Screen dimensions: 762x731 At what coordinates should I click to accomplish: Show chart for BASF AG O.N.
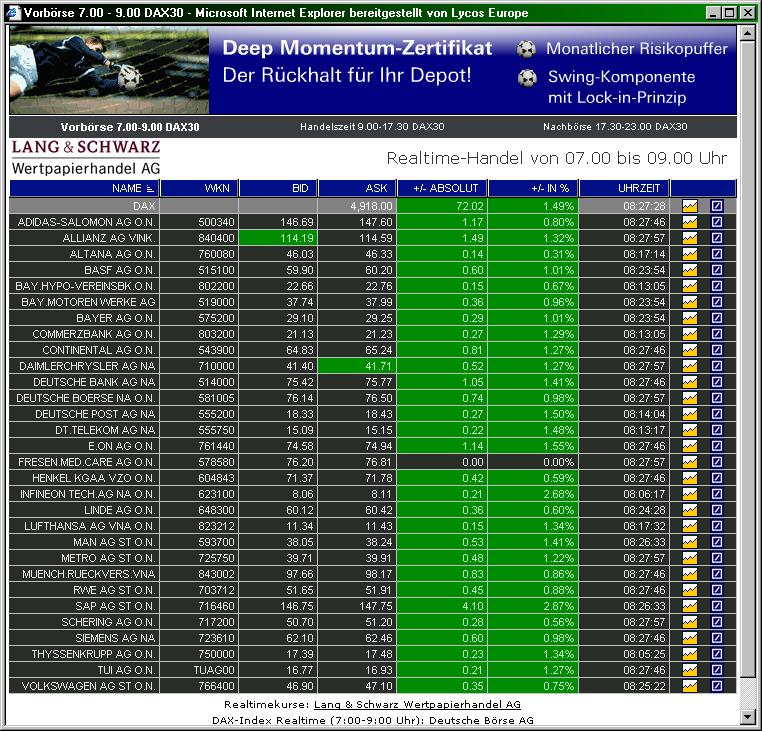coord(690,270)
